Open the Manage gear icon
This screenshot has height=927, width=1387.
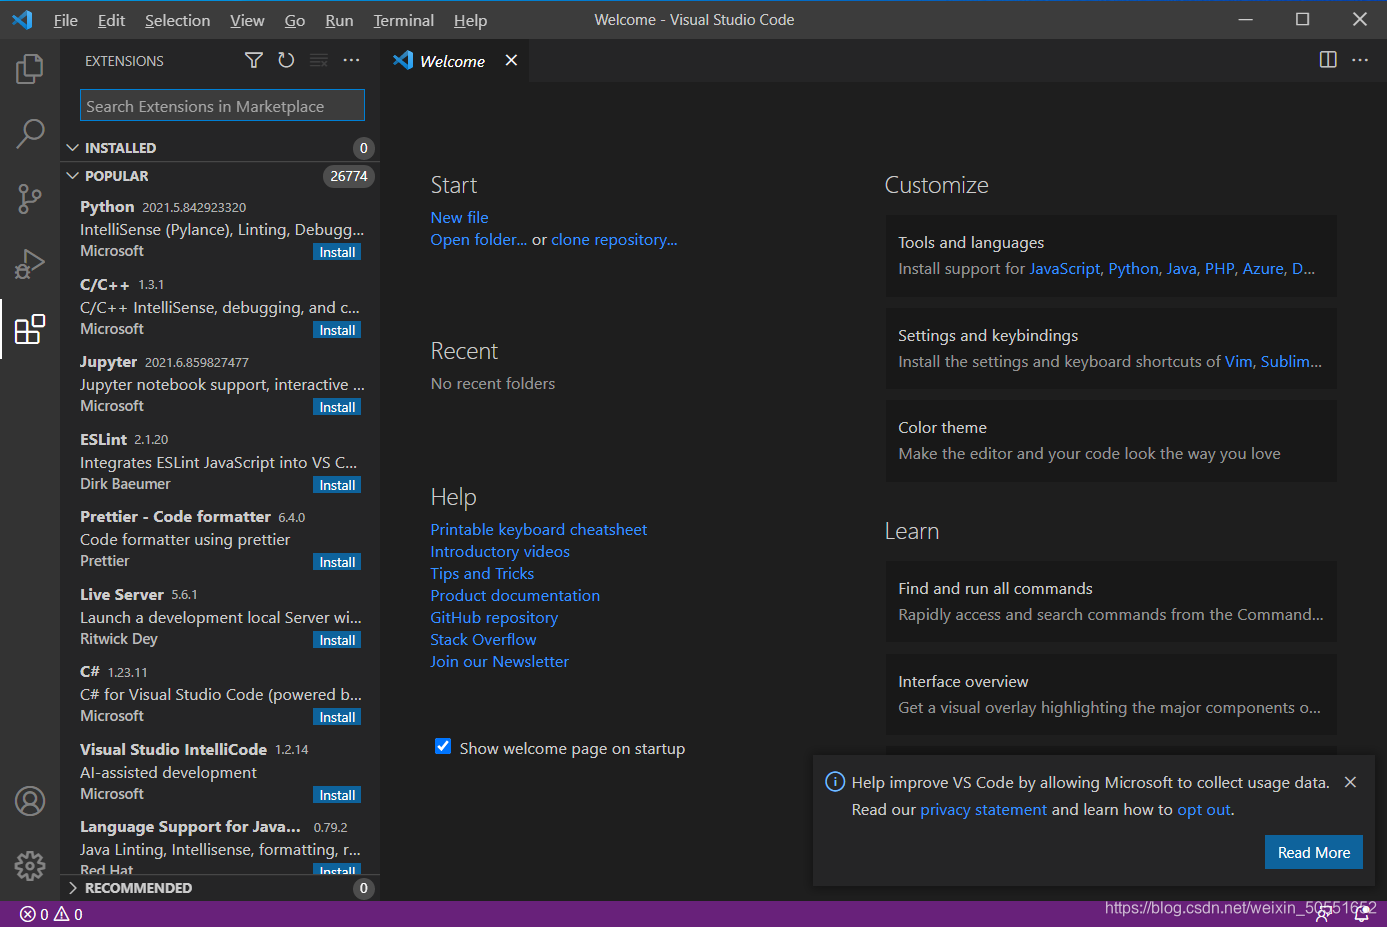click(x=30, y=865)
